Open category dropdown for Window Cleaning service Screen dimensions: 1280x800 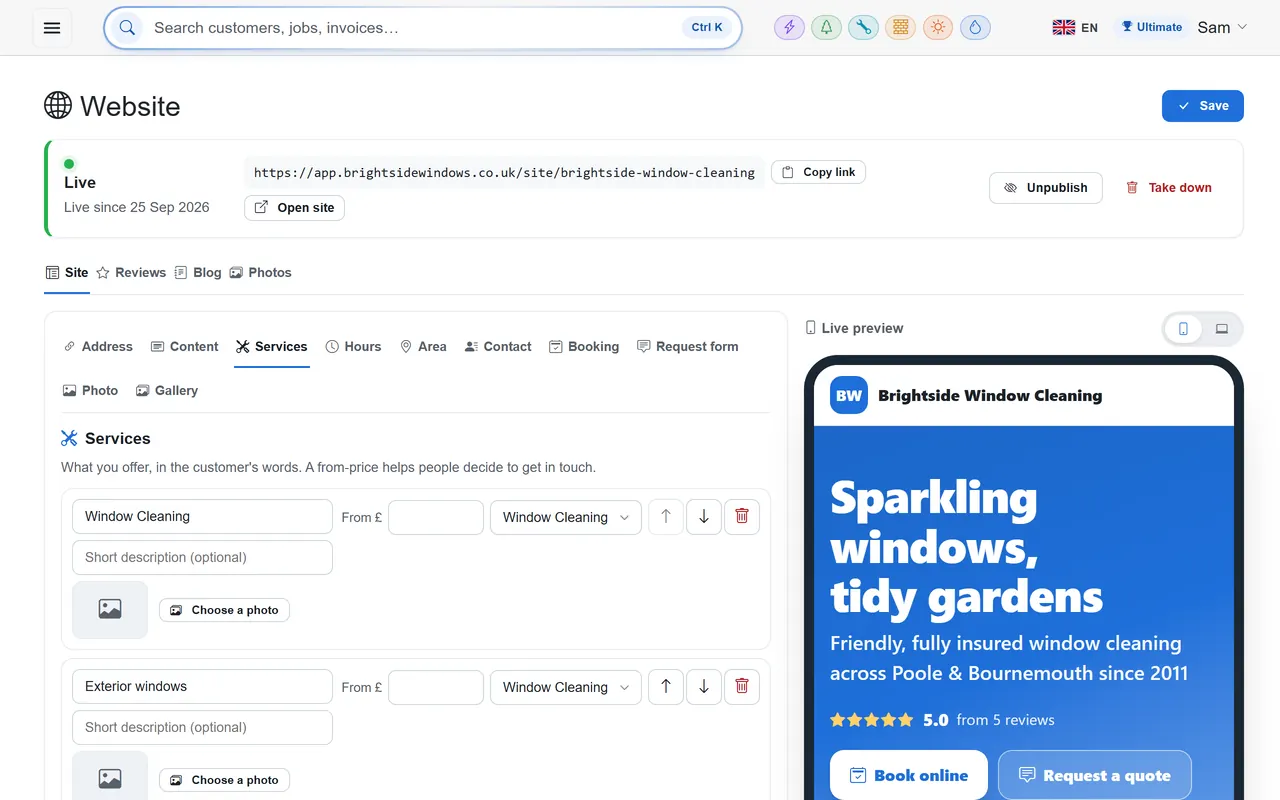566,517
